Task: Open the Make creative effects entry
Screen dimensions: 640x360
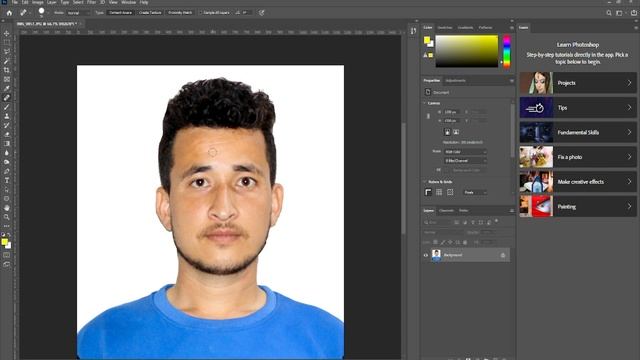Action: pos(578,182)
